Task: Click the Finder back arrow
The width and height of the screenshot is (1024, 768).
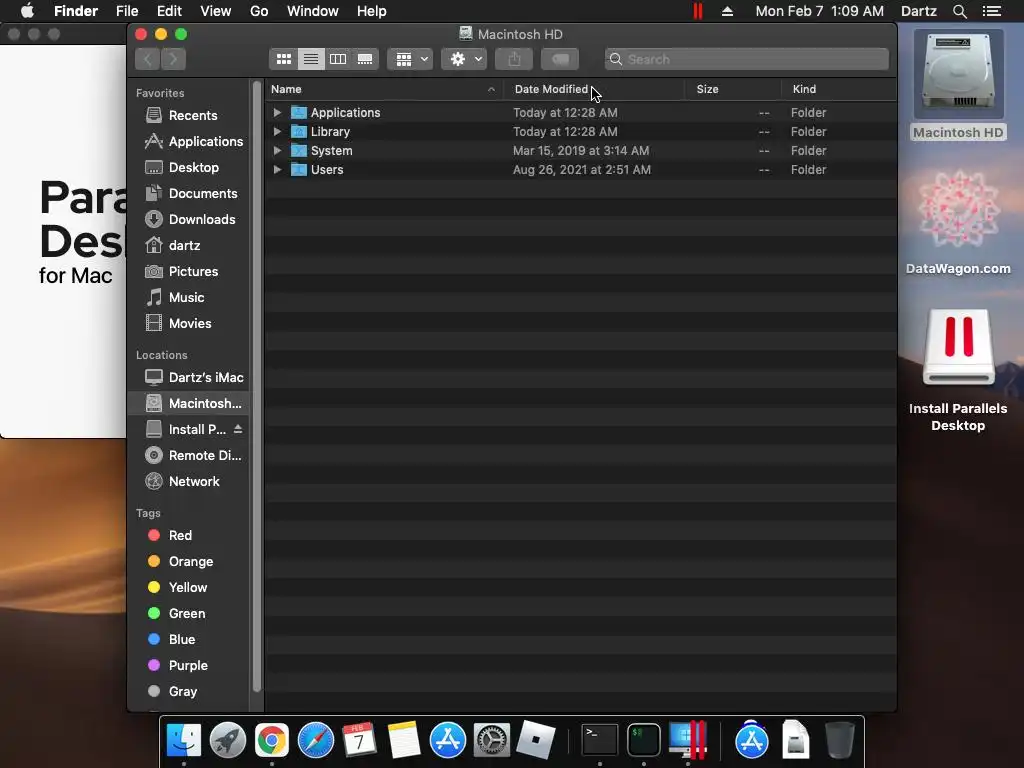Action: click(x=148, y=59)
